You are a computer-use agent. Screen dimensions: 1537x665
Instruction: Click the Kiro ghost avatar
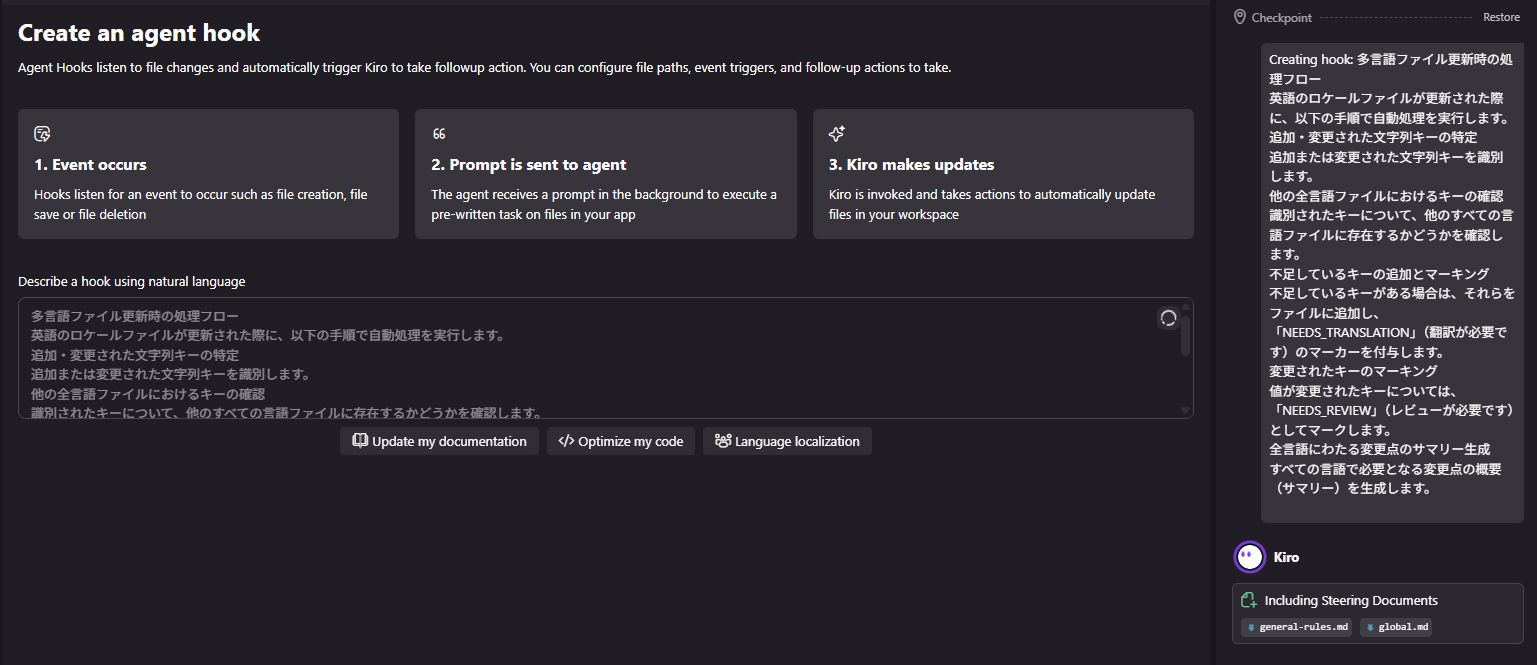pos(1250,557)
